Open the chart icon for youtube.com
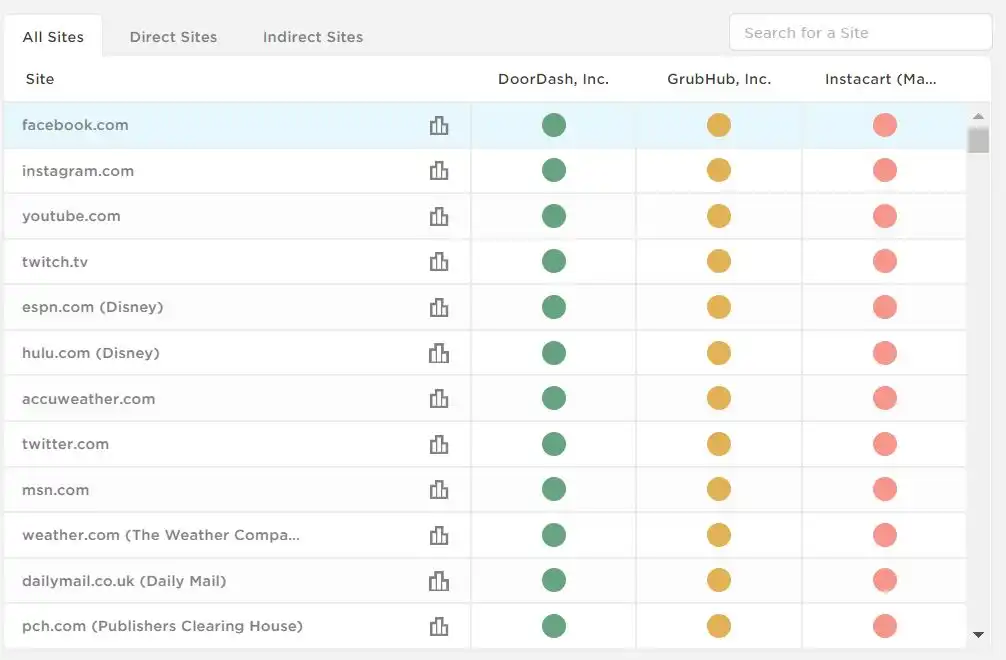 click(x=439, y=216)
